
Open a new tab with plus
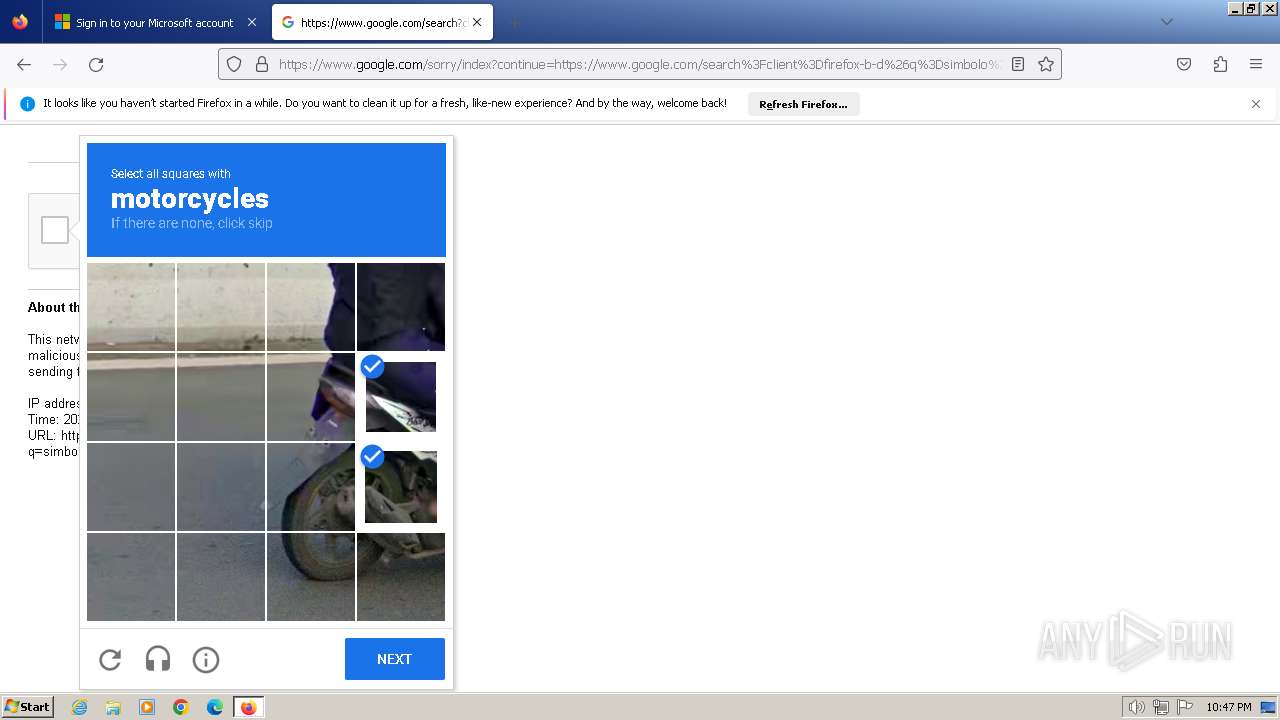[x=514, y=22]
